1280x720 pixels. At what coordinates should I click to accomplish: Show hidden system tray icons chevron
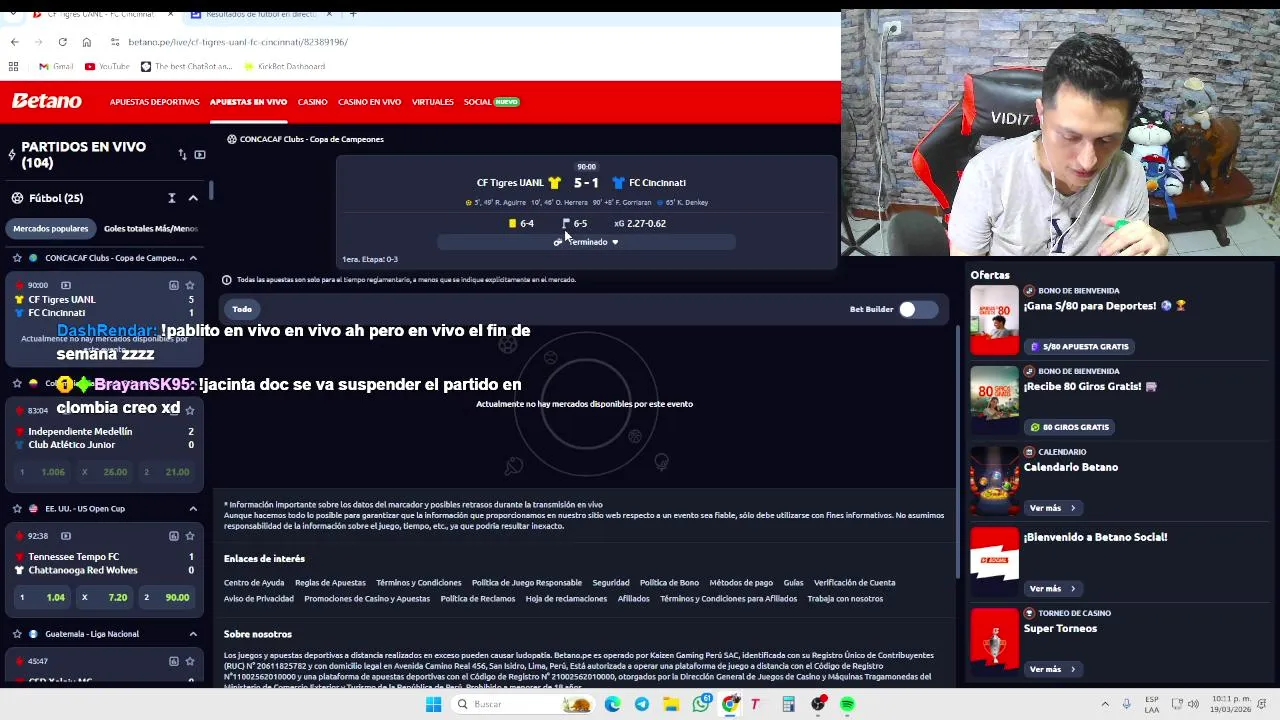(1105, 704)
